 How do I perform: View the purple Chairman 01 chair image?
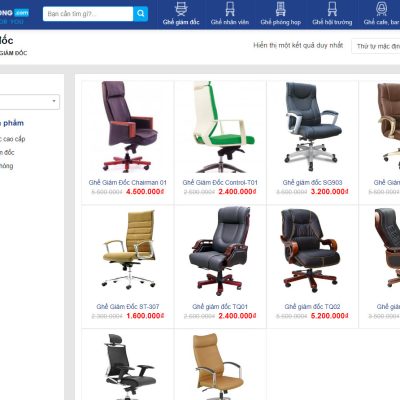click(129, 127)
